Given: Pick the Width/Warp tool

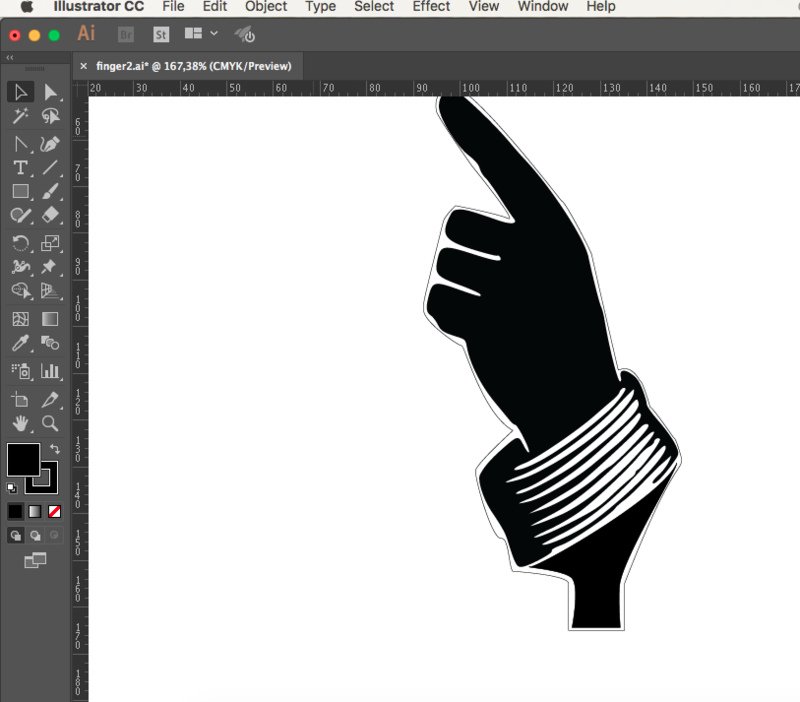Looking at the screenshot, I should pyautogui.click(x=20, y=266).
